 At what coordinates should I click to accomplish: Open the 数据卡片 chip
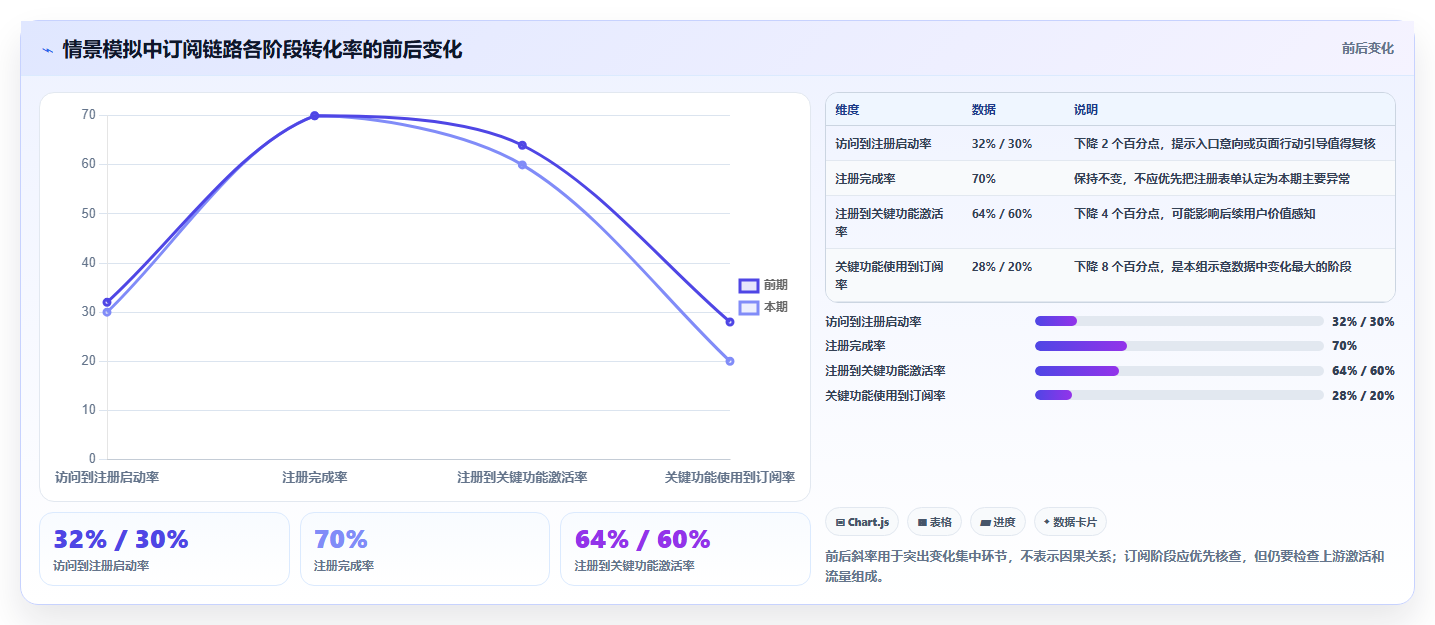(x=1070, y=522)
